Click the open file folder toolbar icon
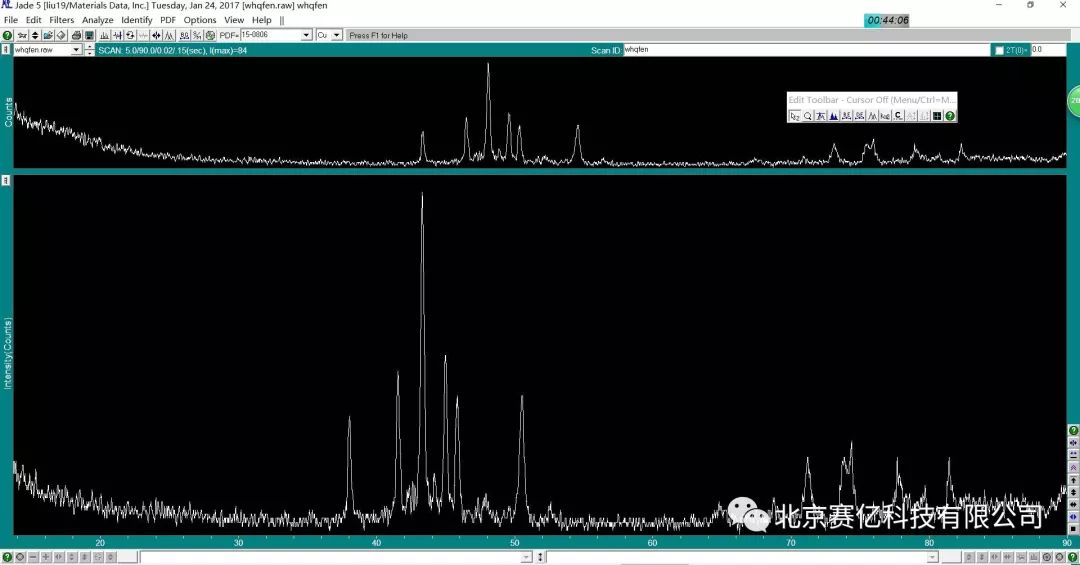The width and height of the screenshot is (1080, 565). [48, 35]
